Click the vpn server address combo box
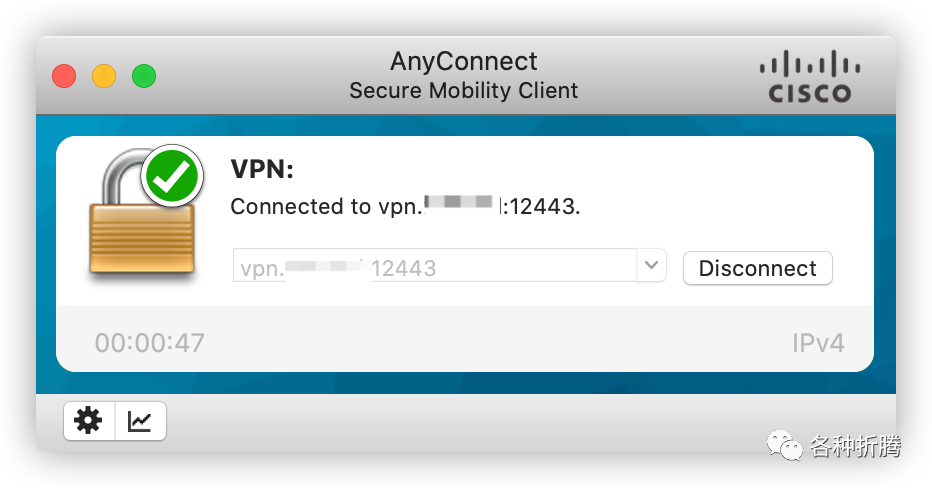The width and height of the screenshot is (932, 488). tap(449, 265)
